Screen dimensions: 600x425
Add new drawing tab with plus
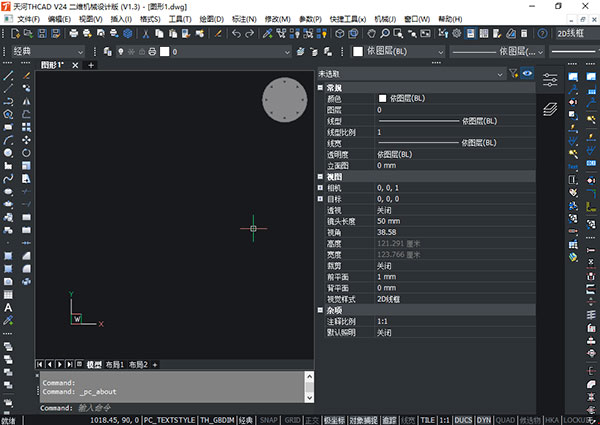coord(90,65)
